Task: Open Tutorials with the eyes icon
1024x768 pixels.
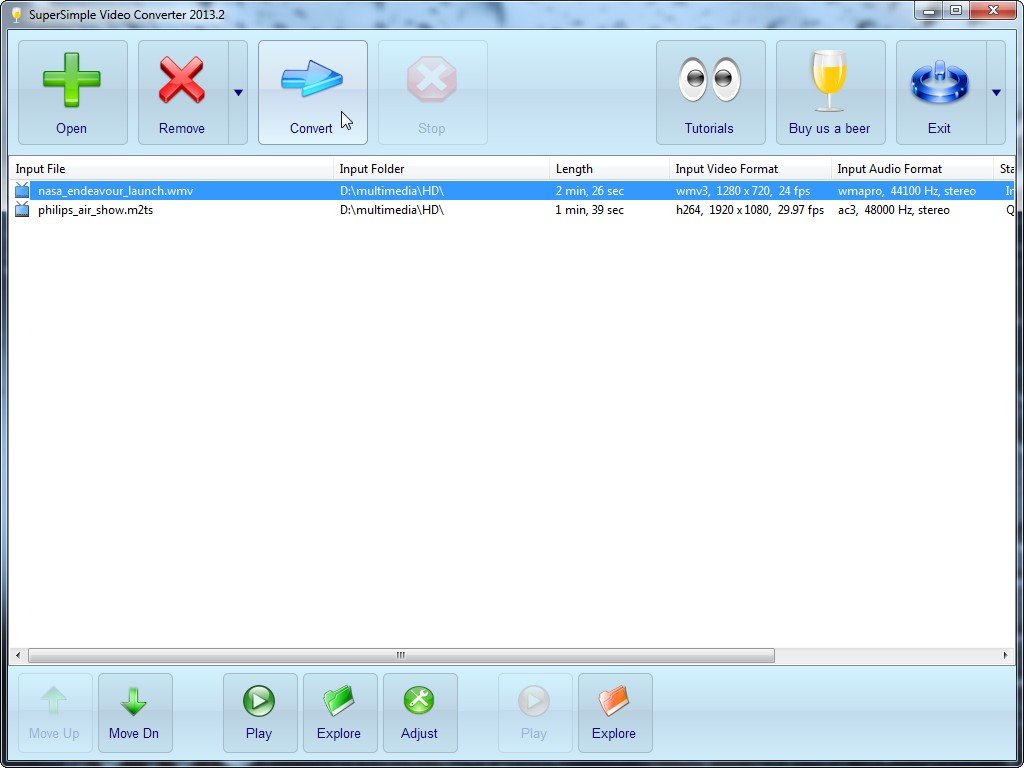Action: 711,92
